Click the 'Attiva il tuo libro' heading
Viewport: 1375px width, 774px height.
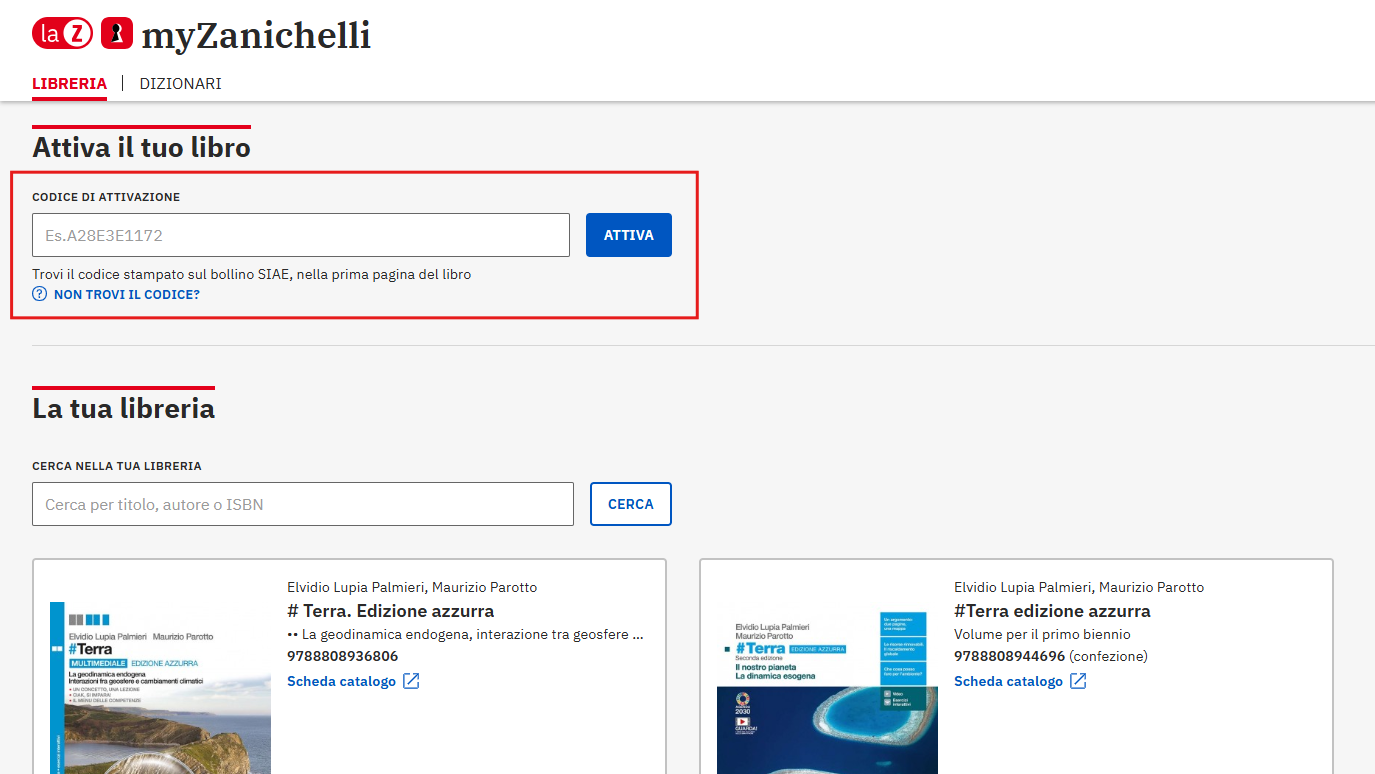pos(141,148)
